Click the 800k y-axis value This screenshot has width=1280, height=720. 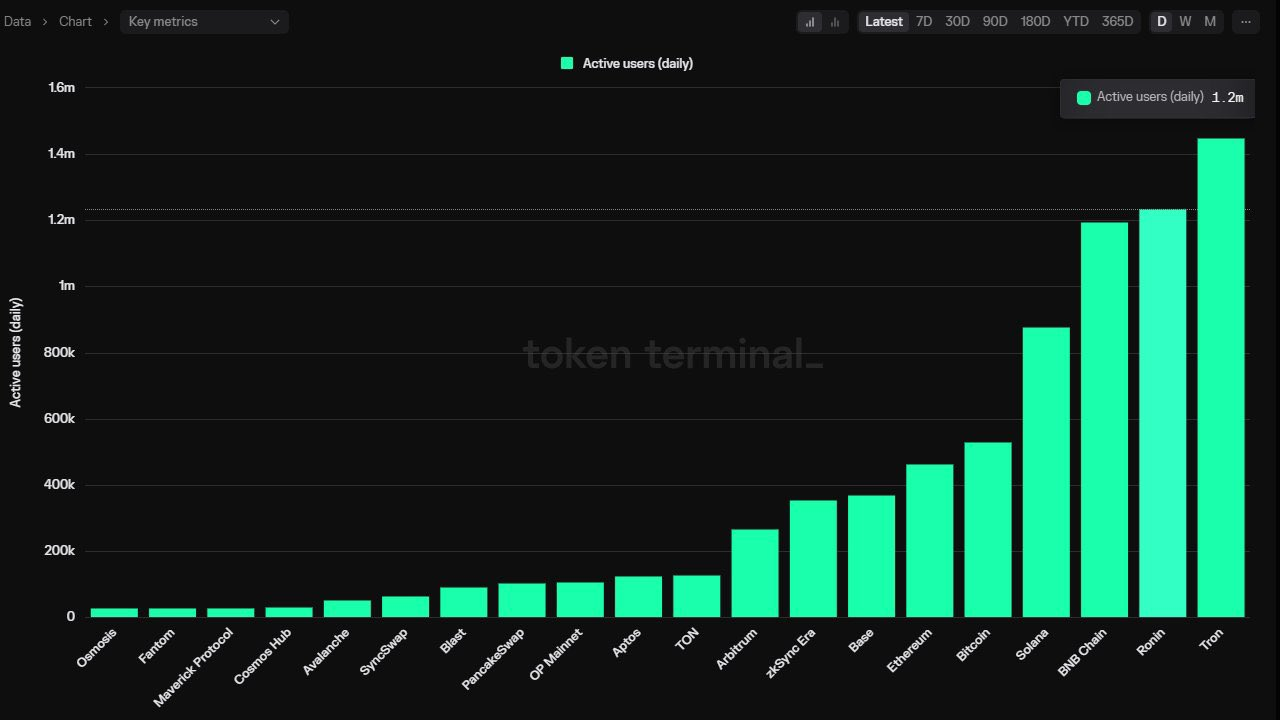pyautogui.click(x=60, y=353)
